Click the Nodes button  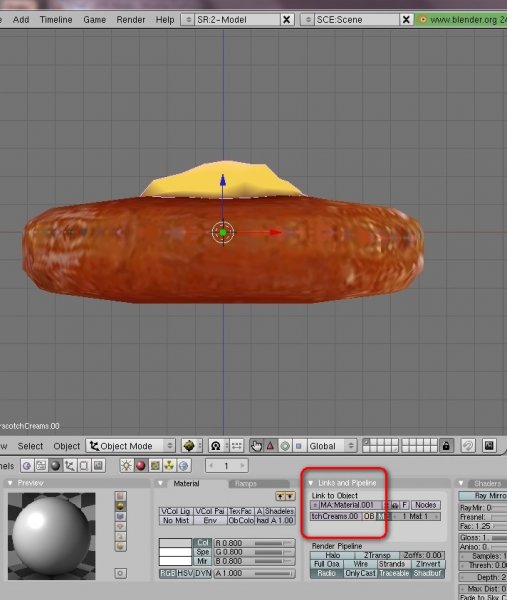425,505
